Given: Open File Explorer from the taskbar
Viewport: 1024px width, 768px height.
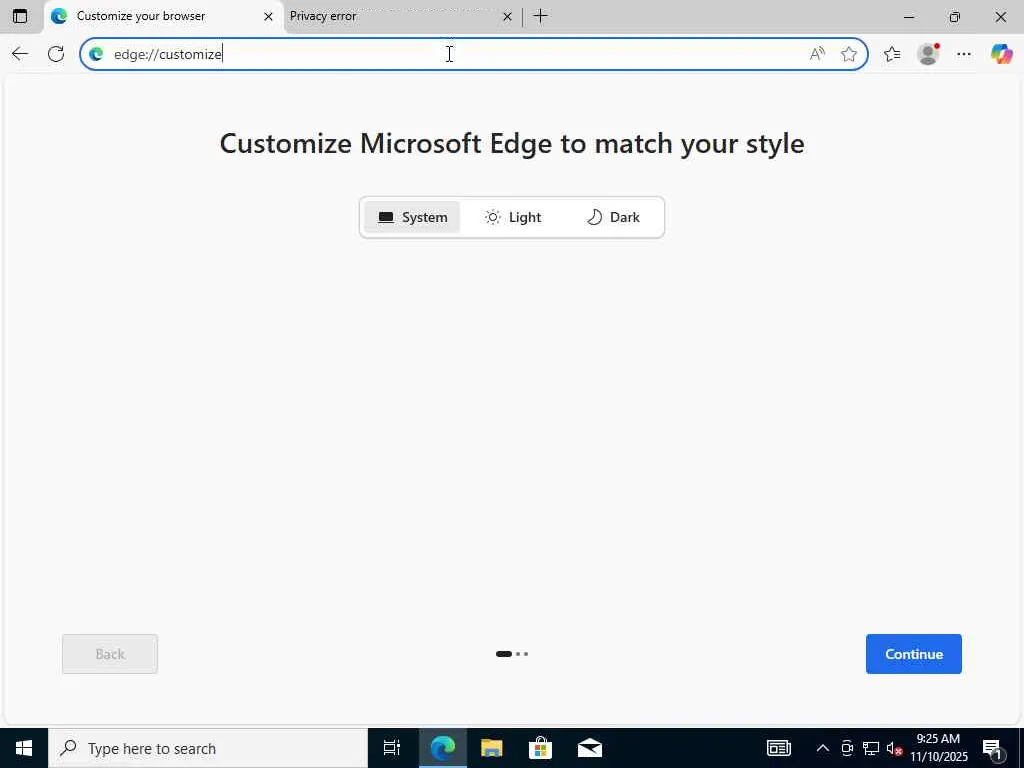Looking at the screenshot, I should (491, 748).
